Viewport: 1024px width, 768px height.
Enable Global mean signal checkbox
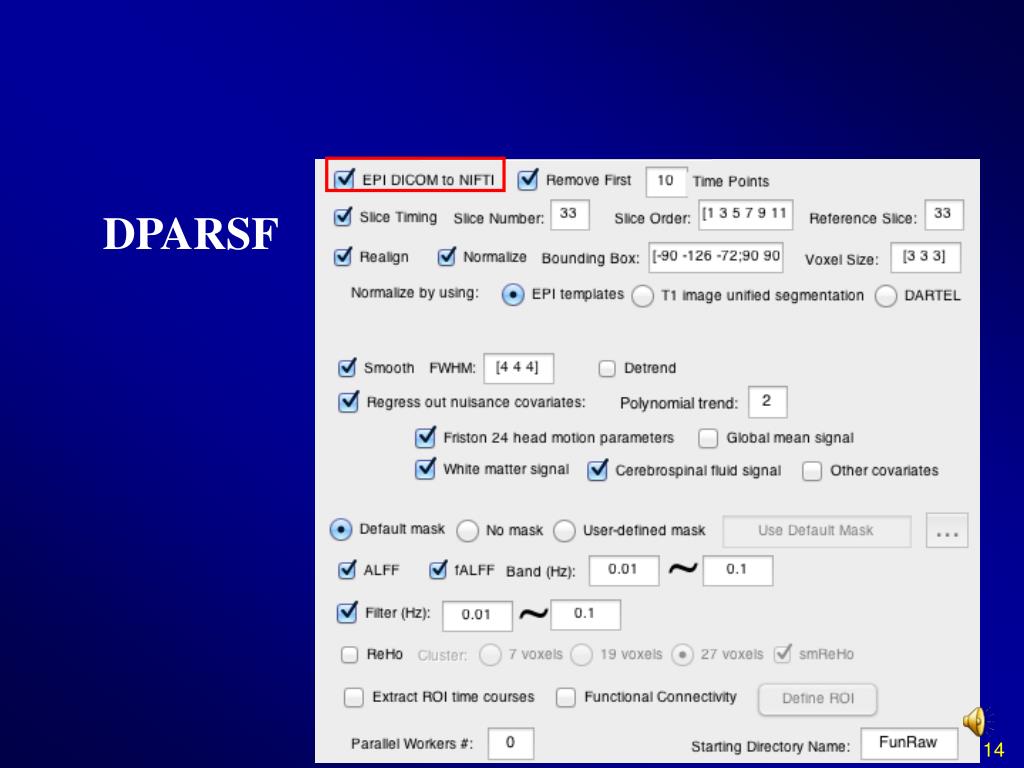tap(708, 438)
